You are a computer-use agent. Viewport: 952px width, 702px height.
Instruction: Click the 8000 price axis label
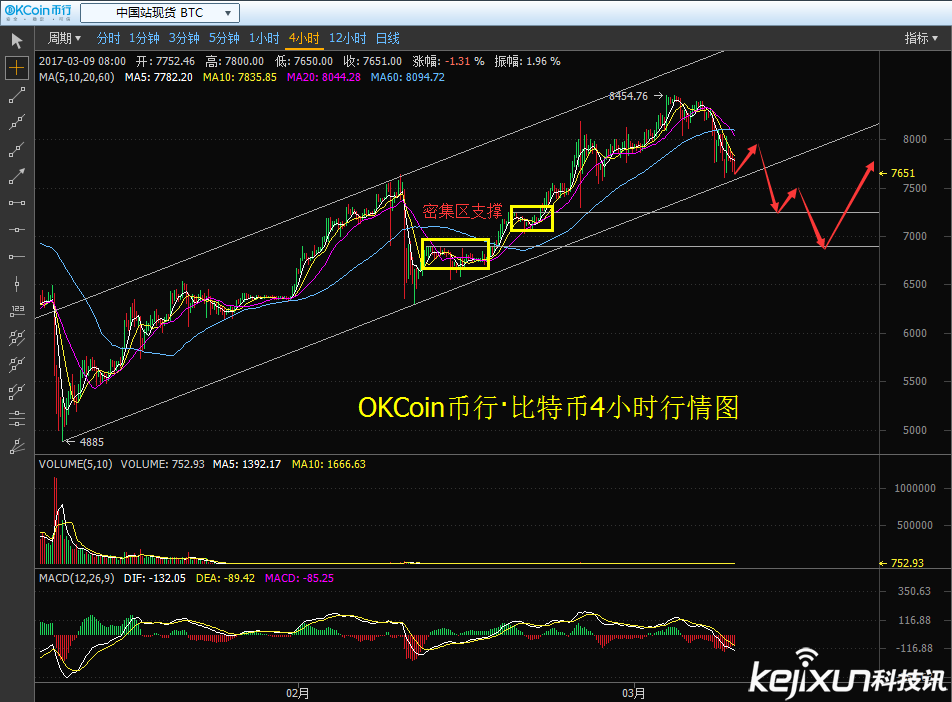click(914, 139)
